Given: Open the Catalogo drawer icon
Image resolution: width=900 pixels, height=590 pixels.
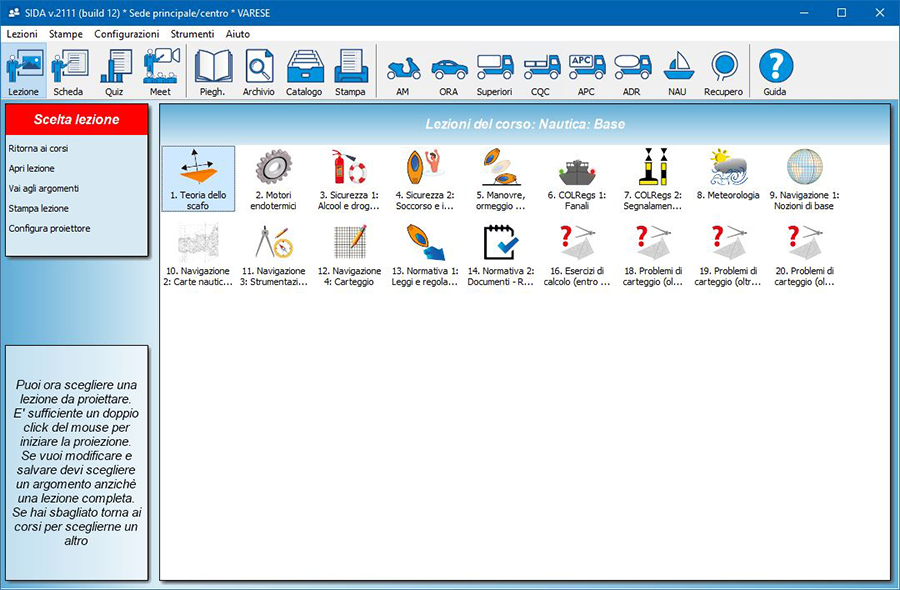Looking at the screenshot, I should point(304,72).
